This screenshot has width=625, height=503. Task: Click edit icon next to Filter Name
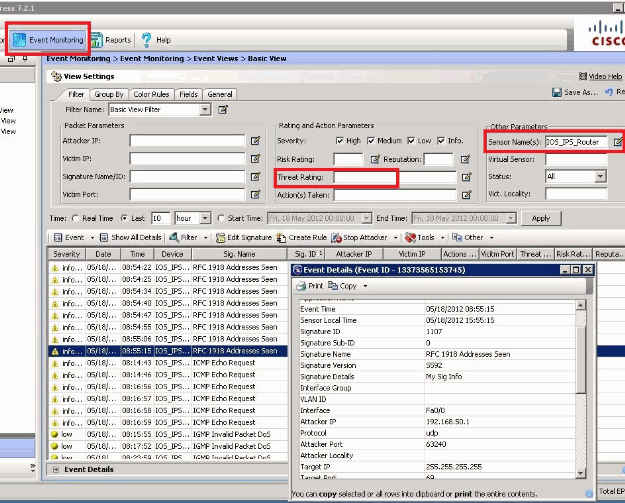click(x=223, y=109)
